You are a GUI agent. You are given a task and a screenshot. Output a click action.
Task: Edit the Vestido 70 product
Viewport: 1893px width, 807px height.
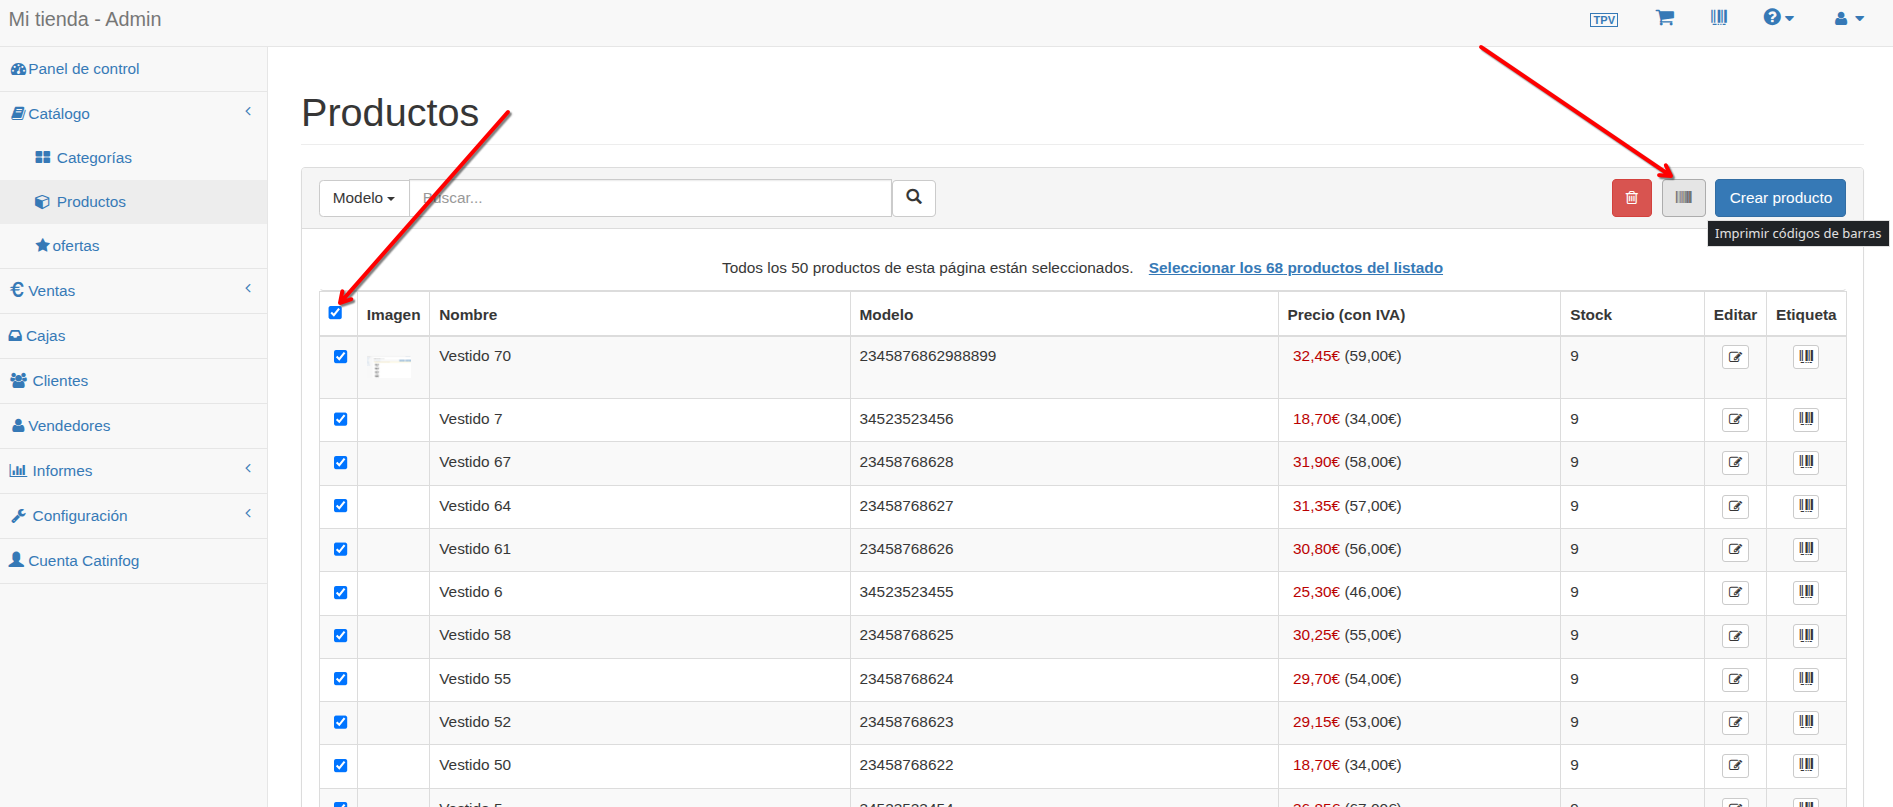pos(1735,357)
